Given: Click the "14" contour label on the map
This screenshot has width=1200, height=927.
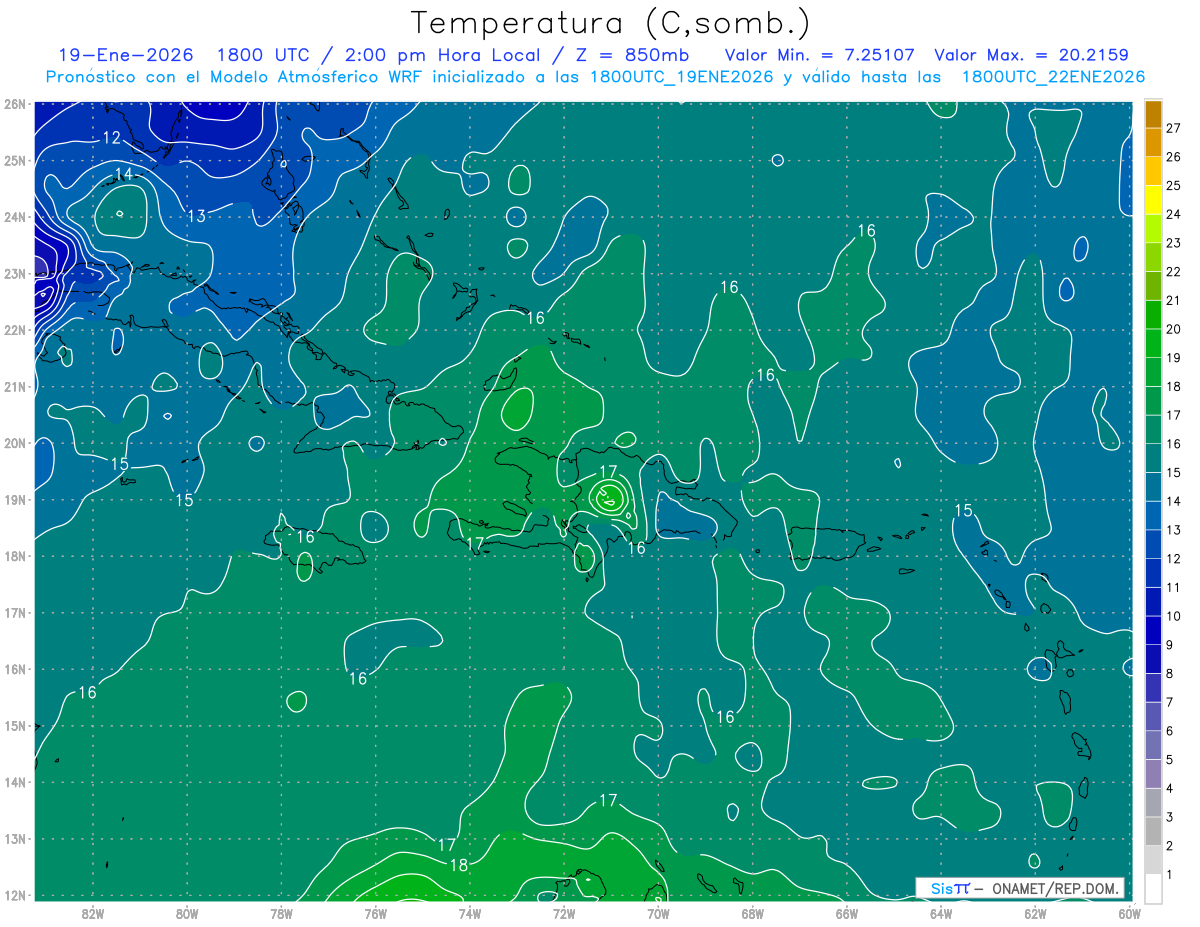Looking at the screenshot, I should [123, 175].
